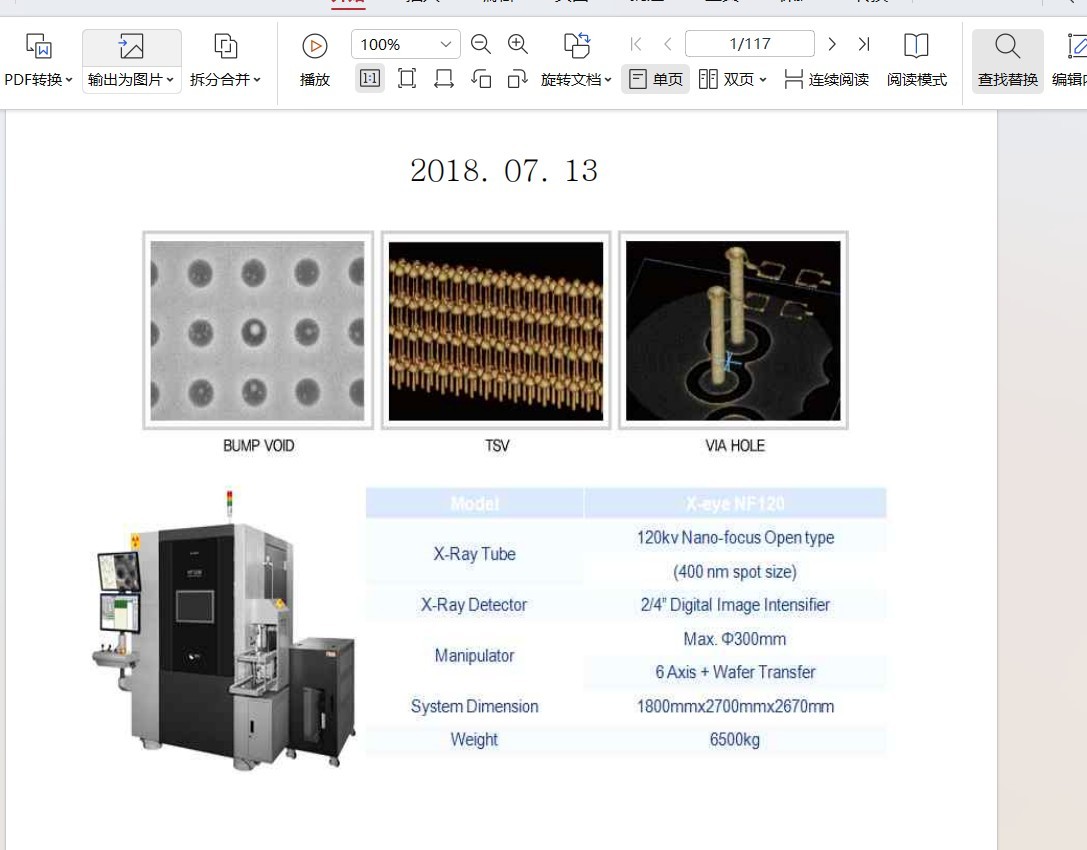
Task: Click the 输出为图片 export button
Action: [x=132, y=61]
